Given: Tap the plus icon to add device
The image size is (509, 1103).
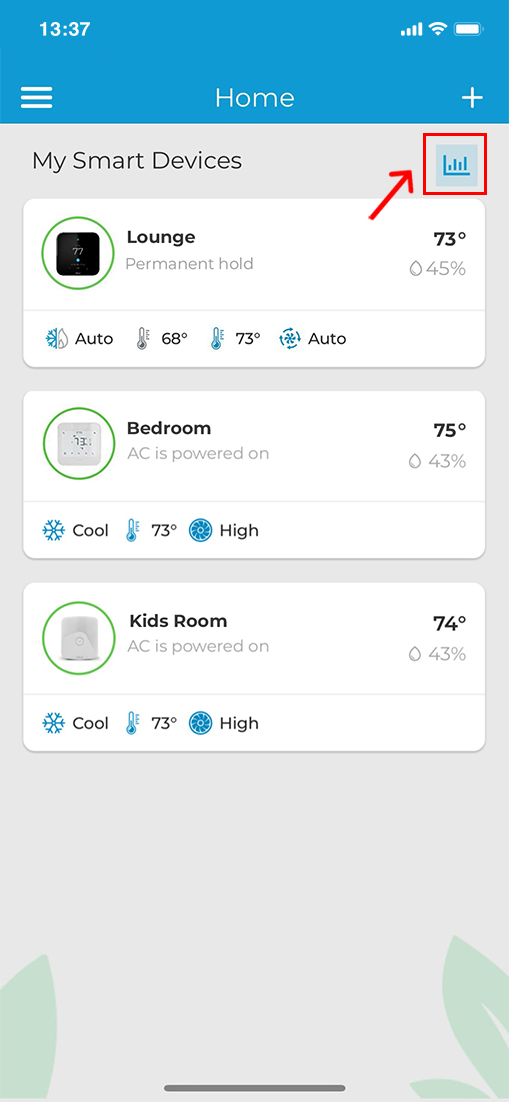Looking at the screenshot, I should (x=472, y=98).
